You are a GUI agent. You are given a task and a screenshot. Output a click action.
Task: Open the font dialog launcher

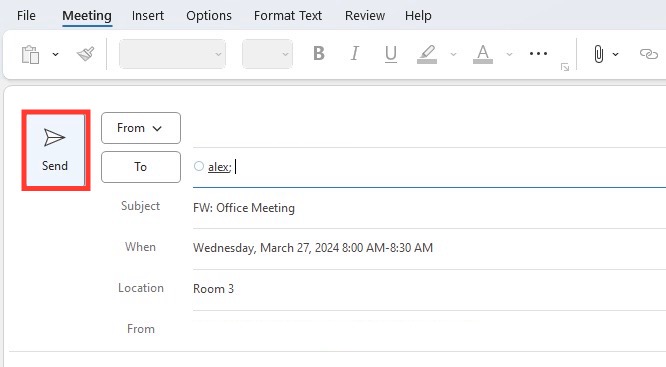(x=565, y=67)
